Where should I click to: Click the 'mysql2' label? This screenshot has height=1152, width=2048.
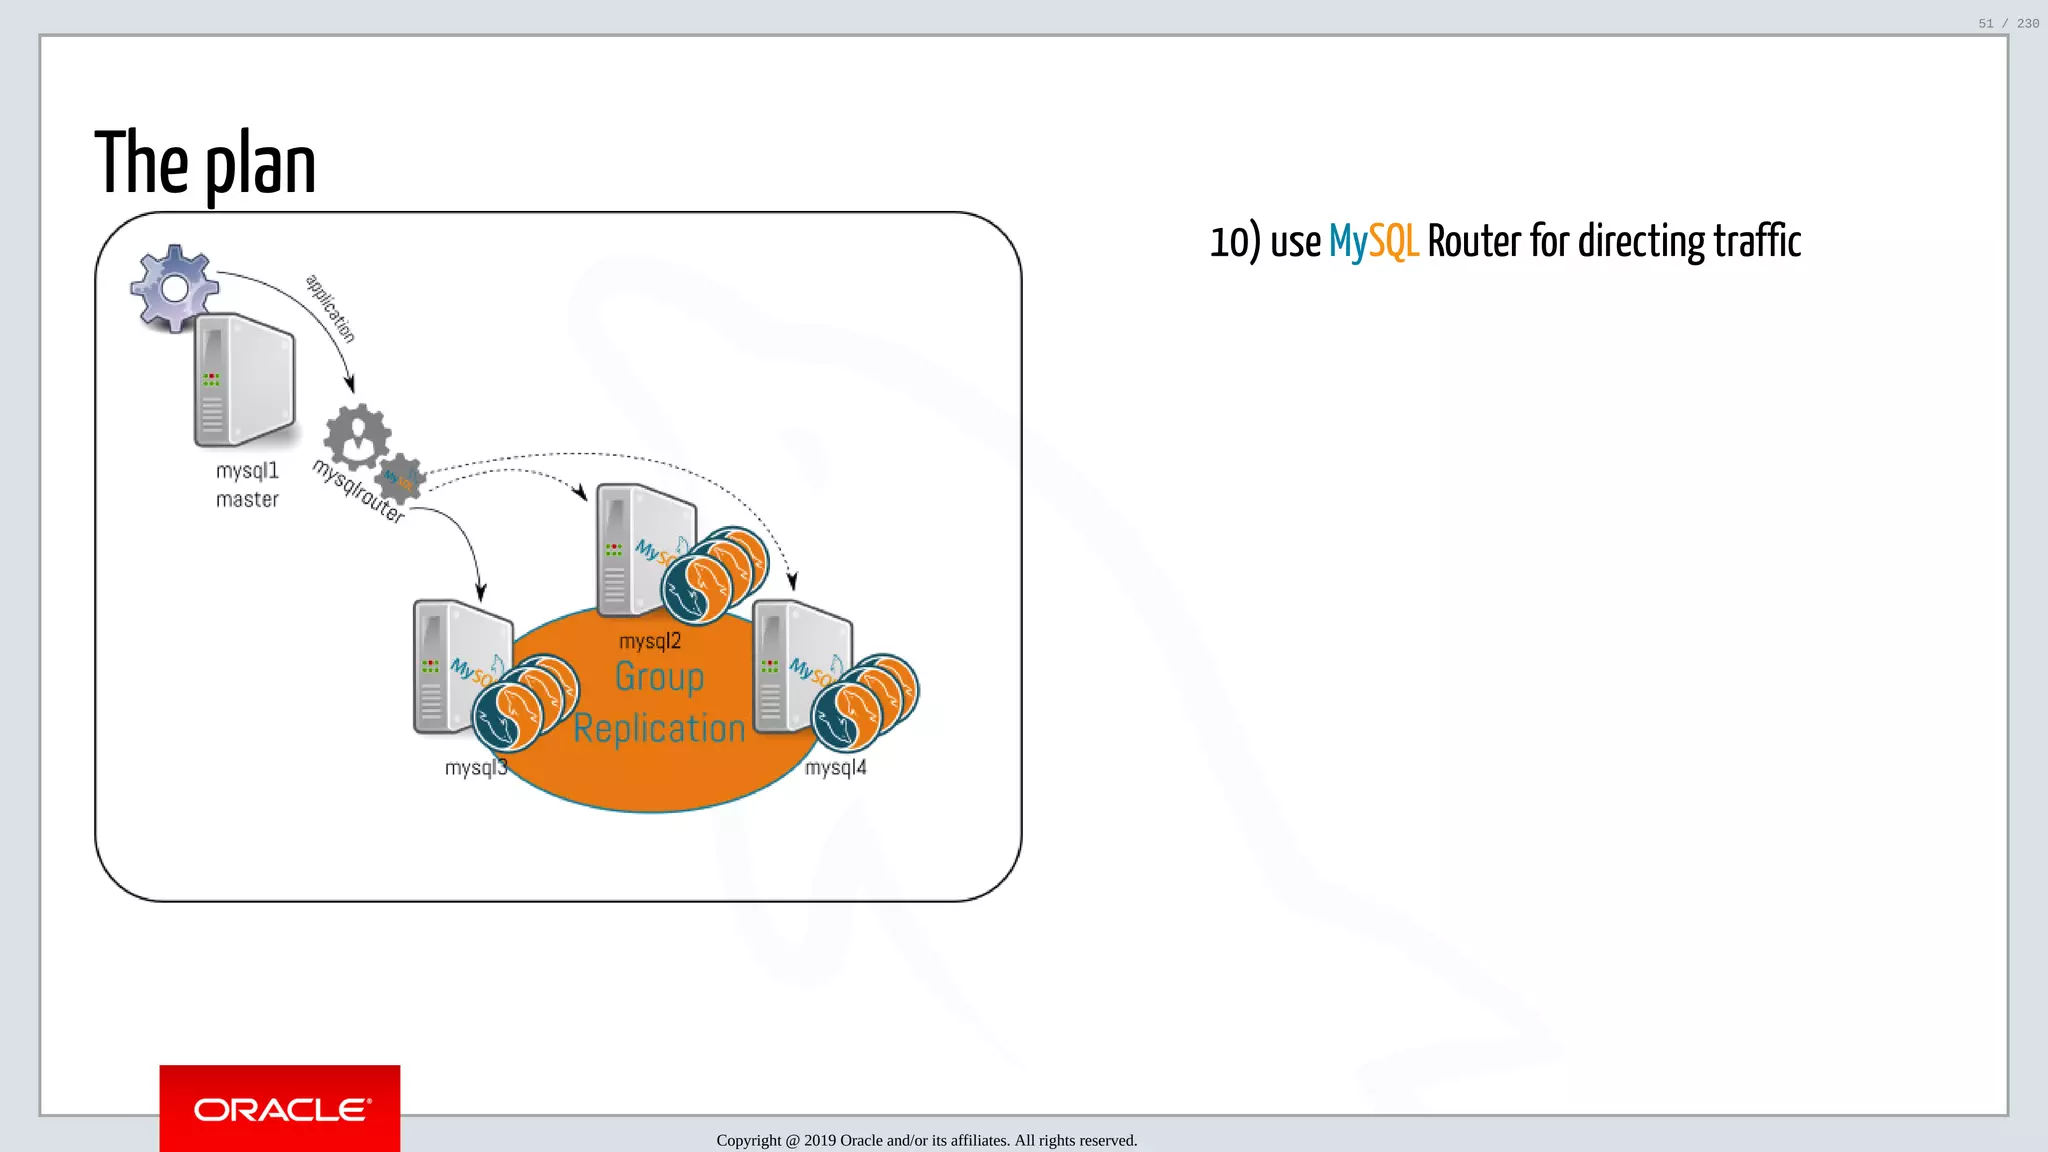pyautogui.click(x=650, y=642)
